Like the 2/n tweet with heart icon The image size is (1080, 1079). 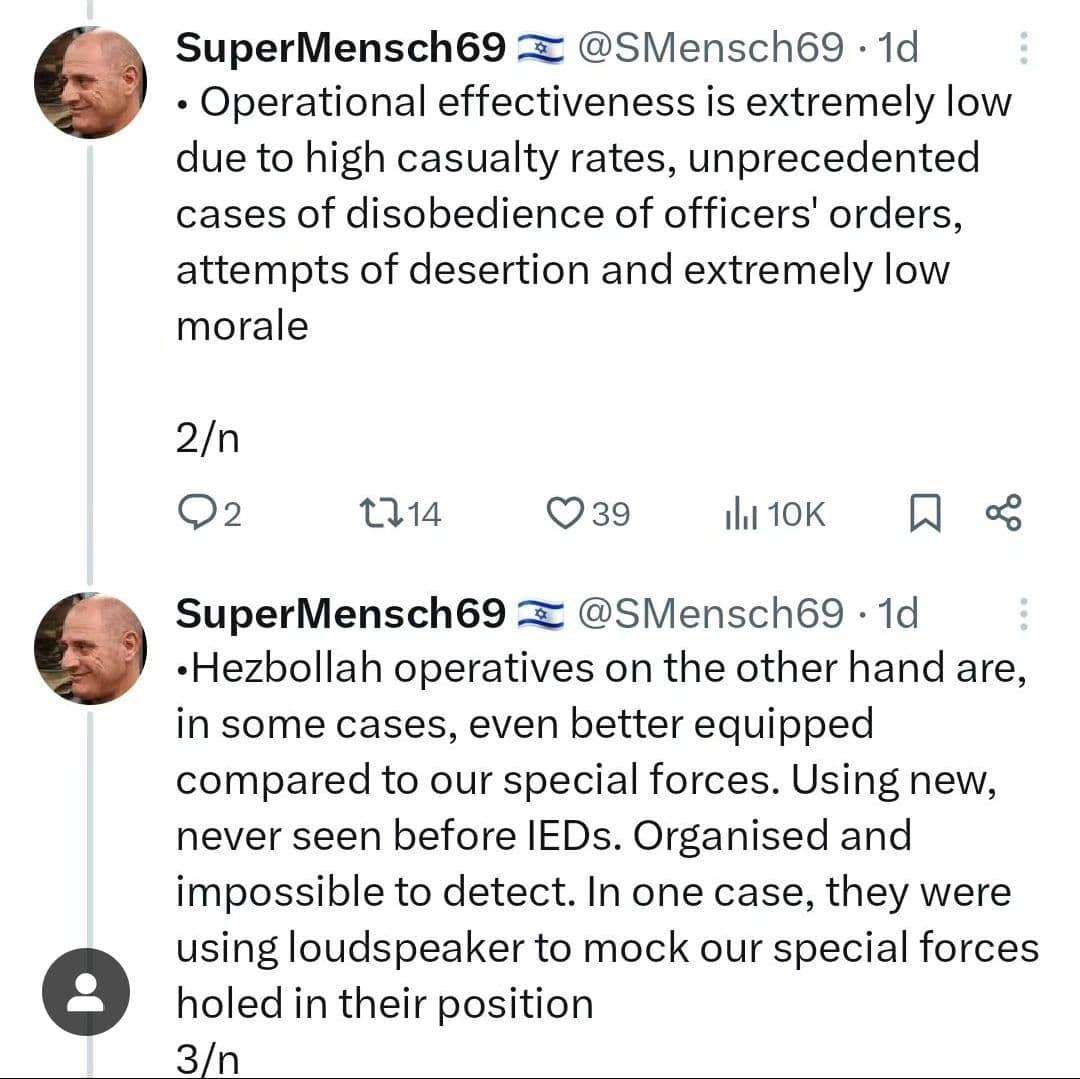(x=565, y=513)
